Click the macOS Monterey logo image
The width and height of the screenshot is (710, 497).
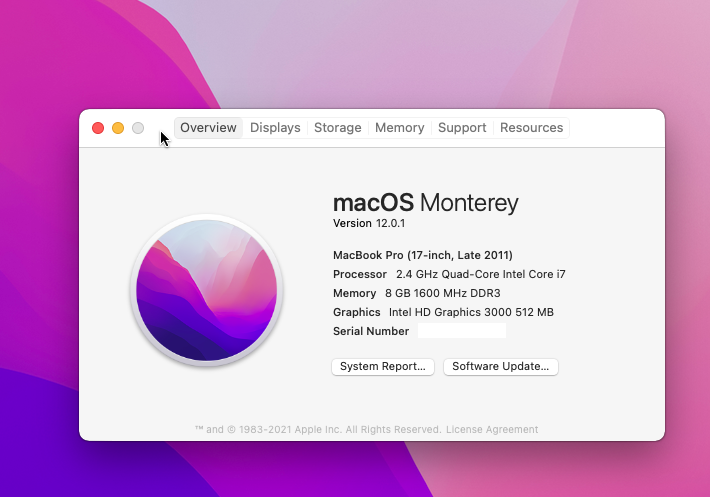point(206,290)
